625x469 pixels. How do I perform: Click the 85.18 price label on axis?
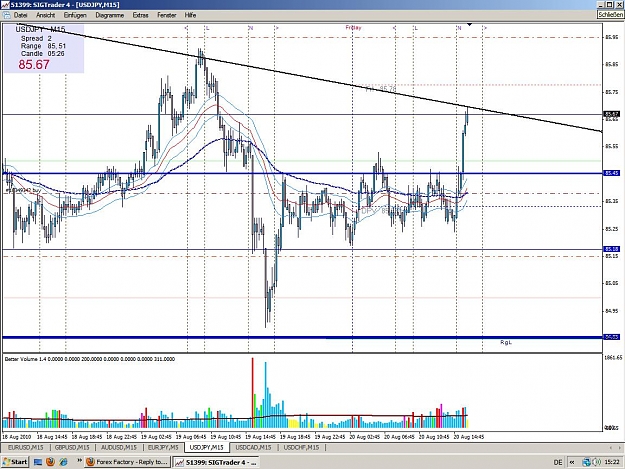[x=612, y=249]
